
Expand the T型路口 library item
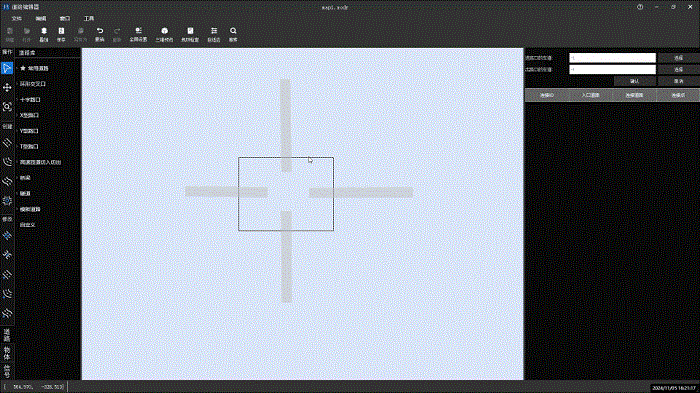[x=29, y=146]
